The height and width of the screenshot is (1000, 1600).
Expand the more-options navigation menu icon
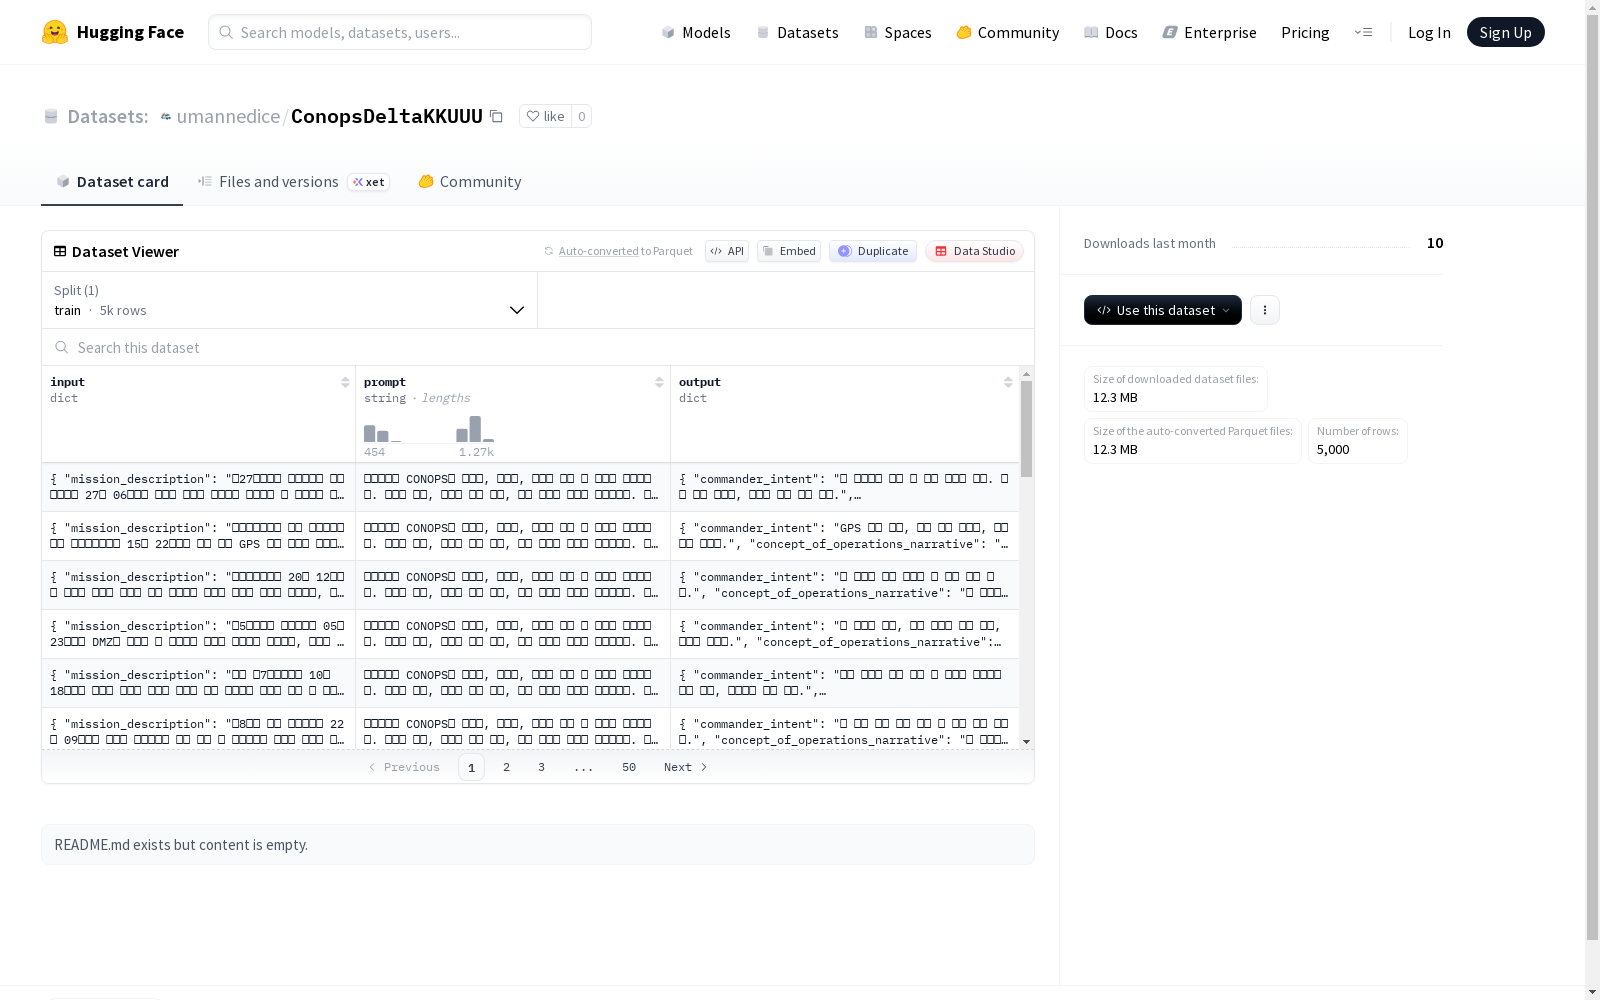[1363, 32]
